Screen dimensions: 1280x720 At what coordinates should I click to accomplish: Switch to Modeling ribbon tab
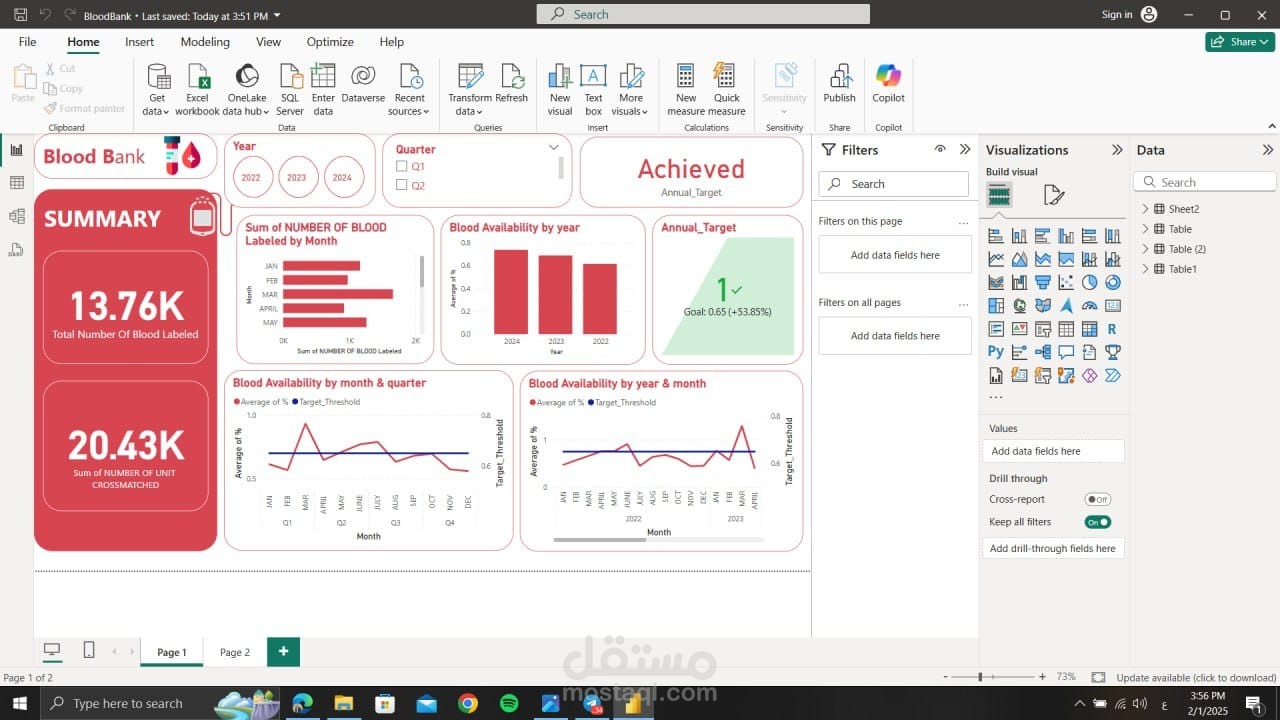pyautogui.click(x=205, y=42)
